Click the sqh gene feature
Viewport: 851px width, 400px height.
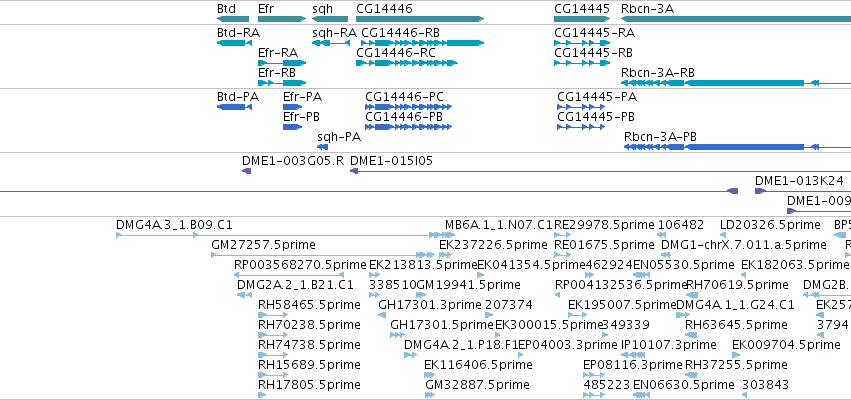(331, 19)
